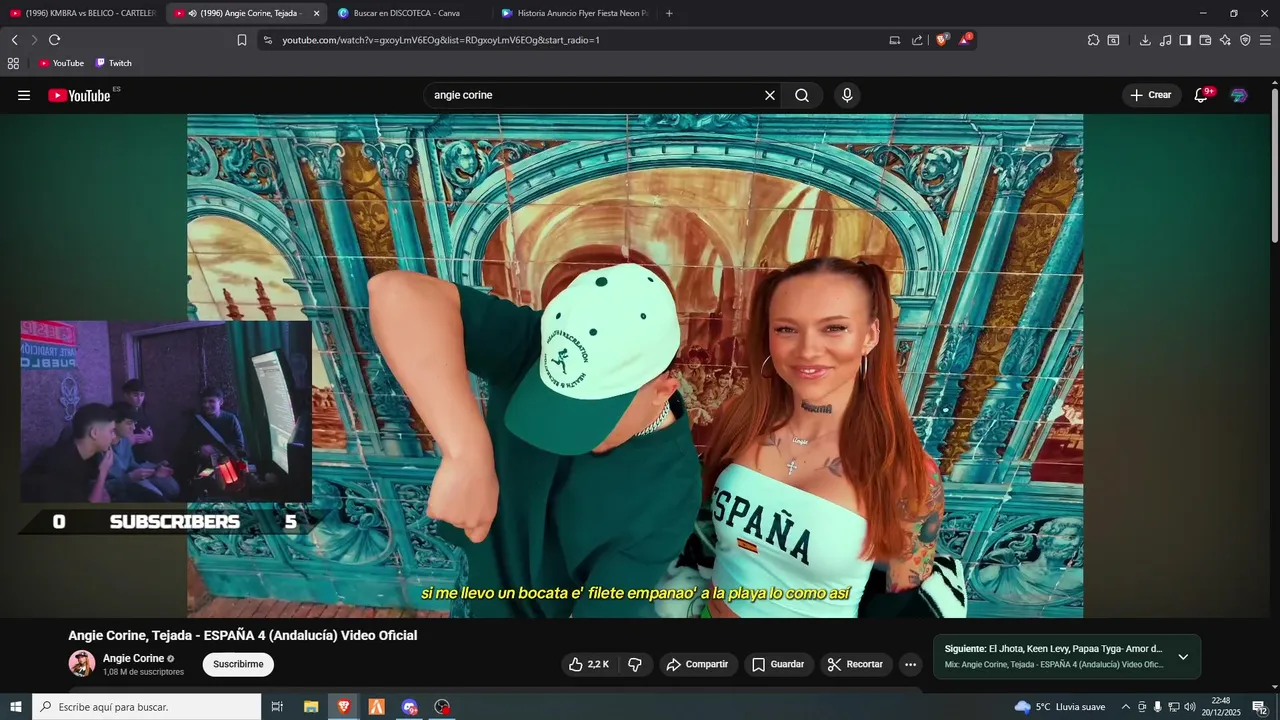The image size is (1280, 720).
Task: Open YouTube bookmark in bookmarks bar
Action: pyautogui.click(x=61, y=63)
